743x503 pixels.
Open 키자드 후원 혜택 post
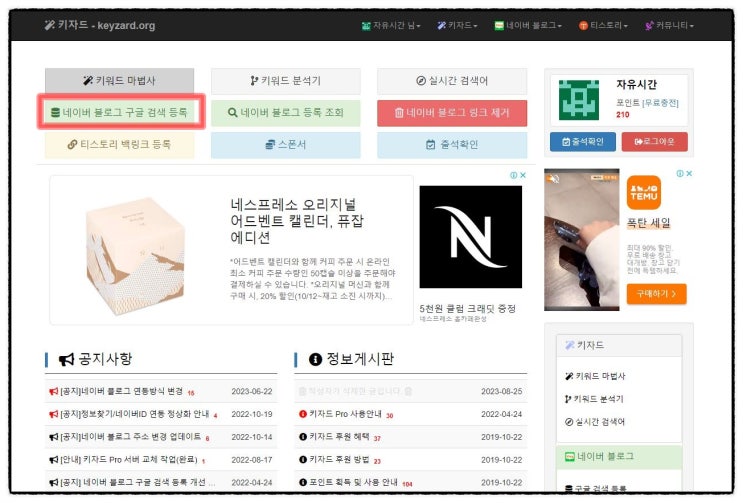pos(339,437)
